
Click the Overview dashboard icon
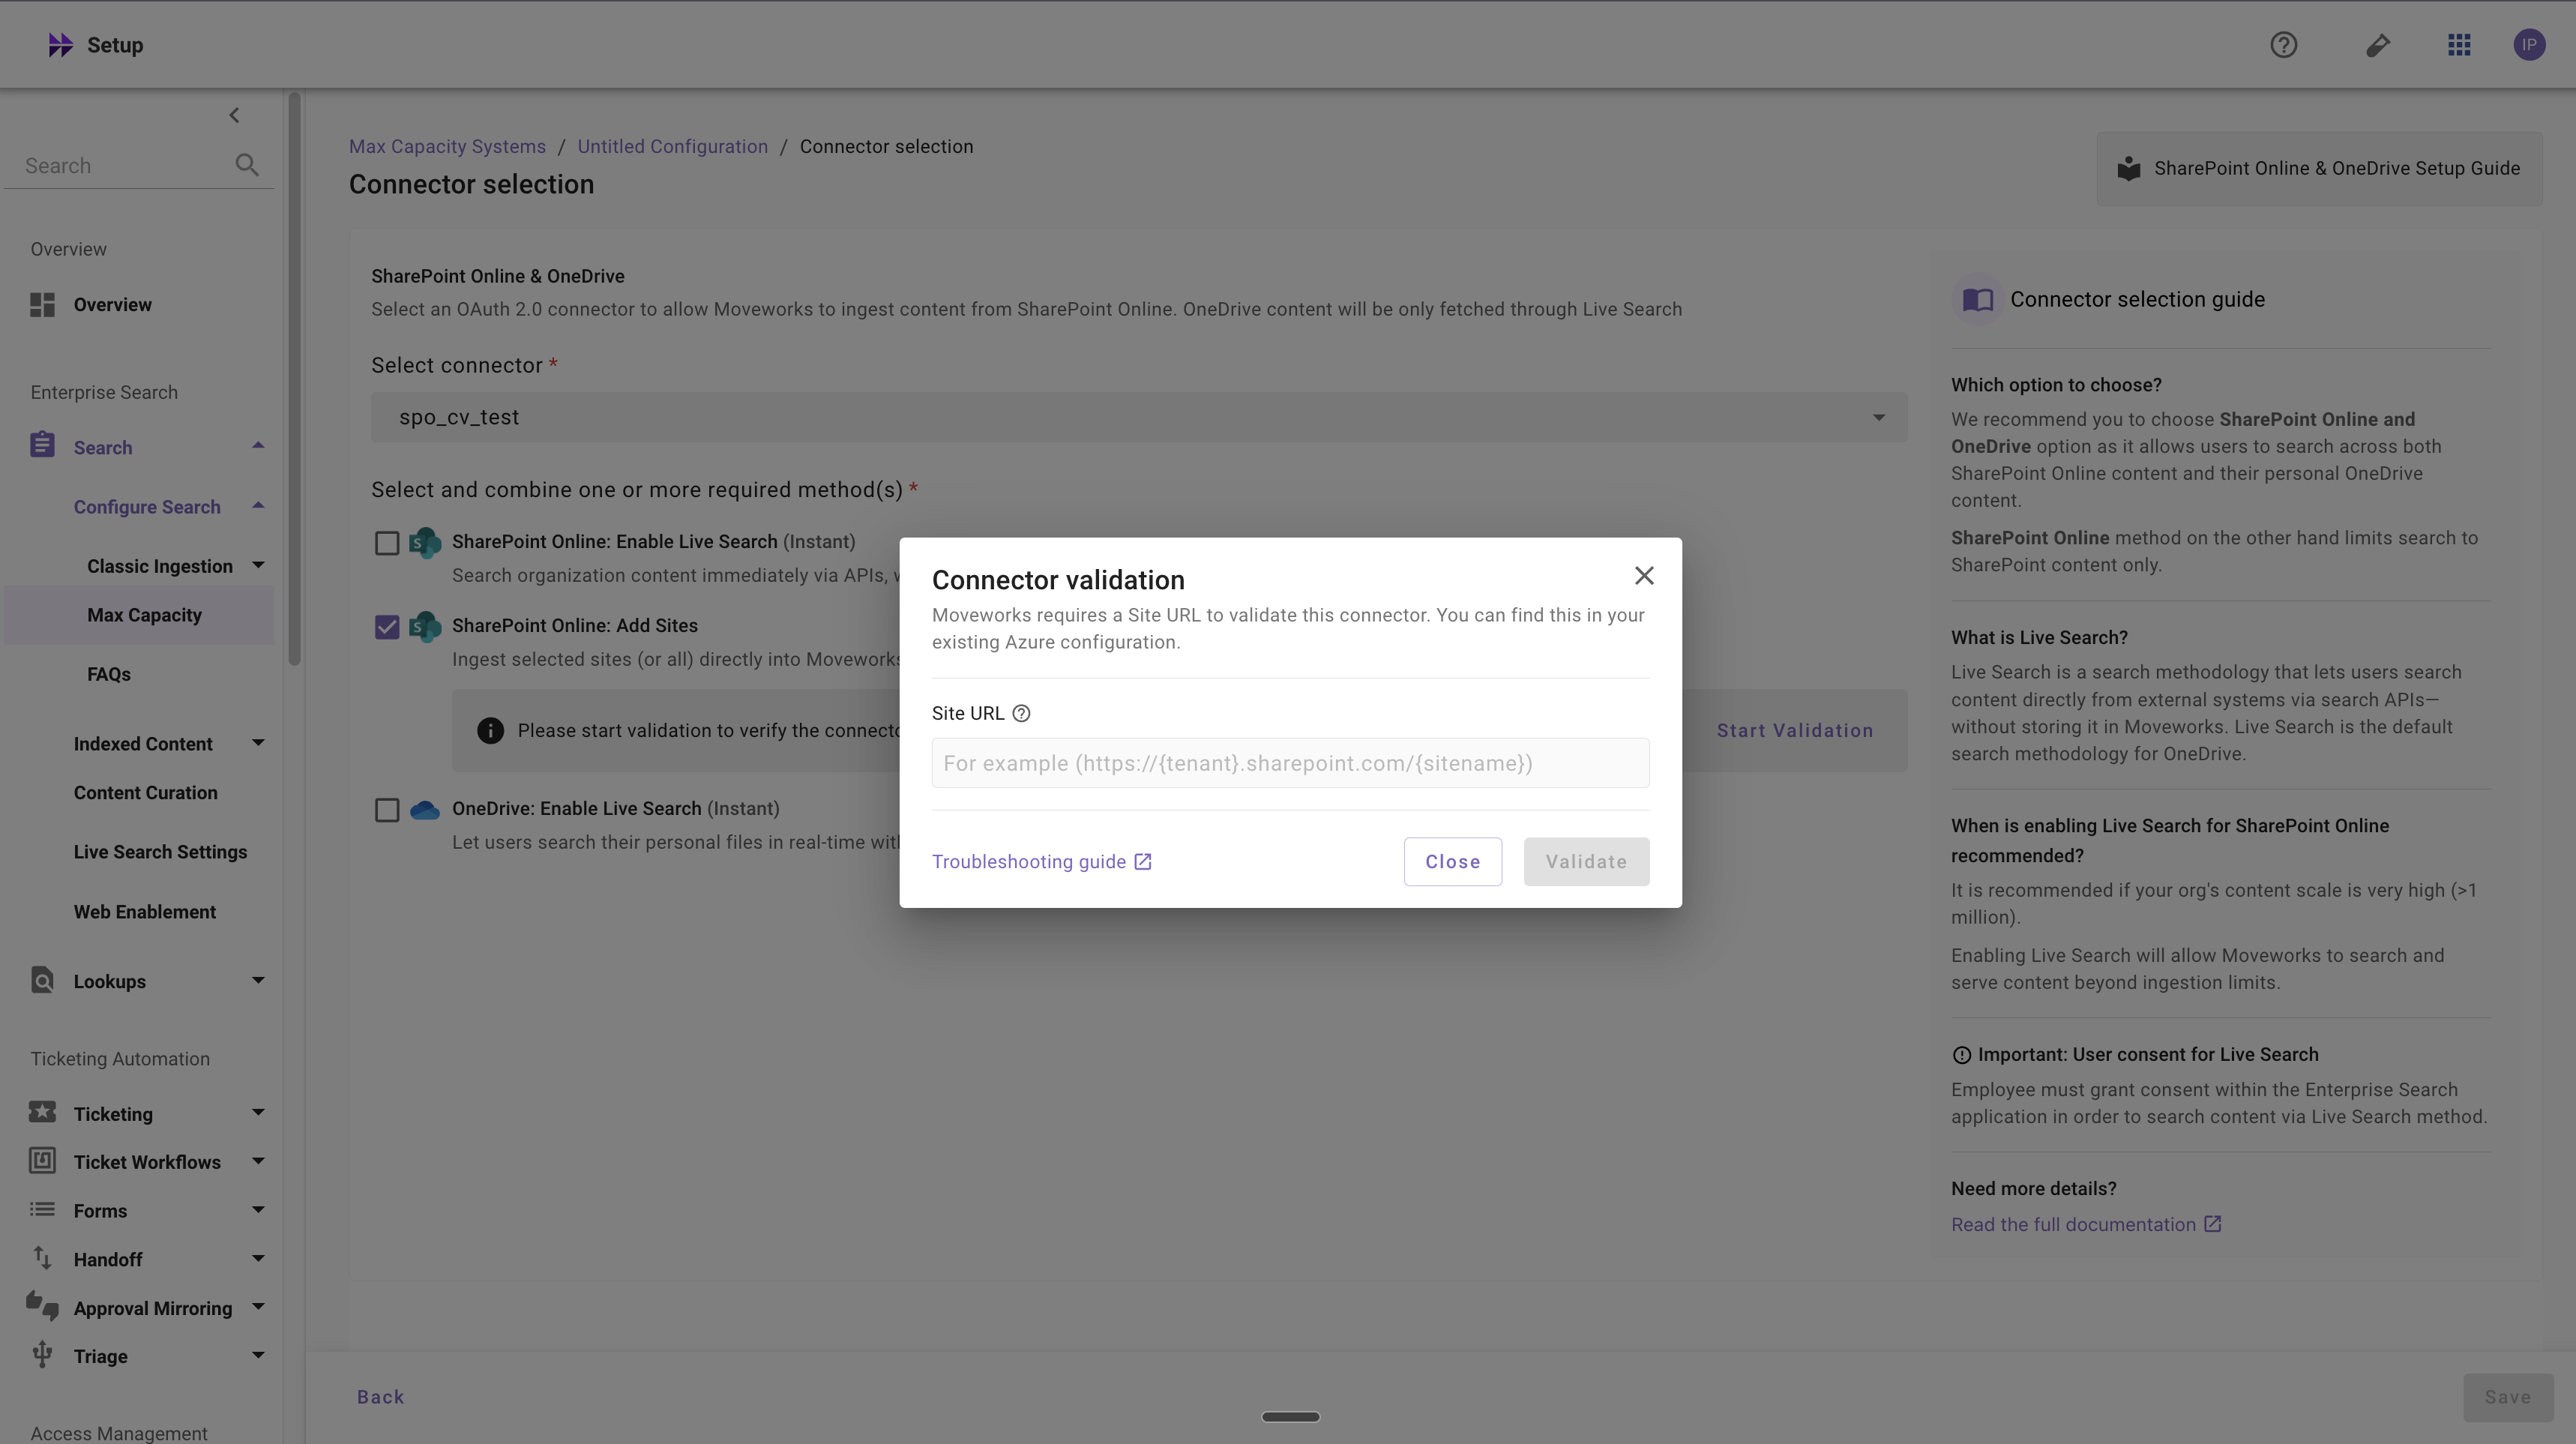(42, 305)
